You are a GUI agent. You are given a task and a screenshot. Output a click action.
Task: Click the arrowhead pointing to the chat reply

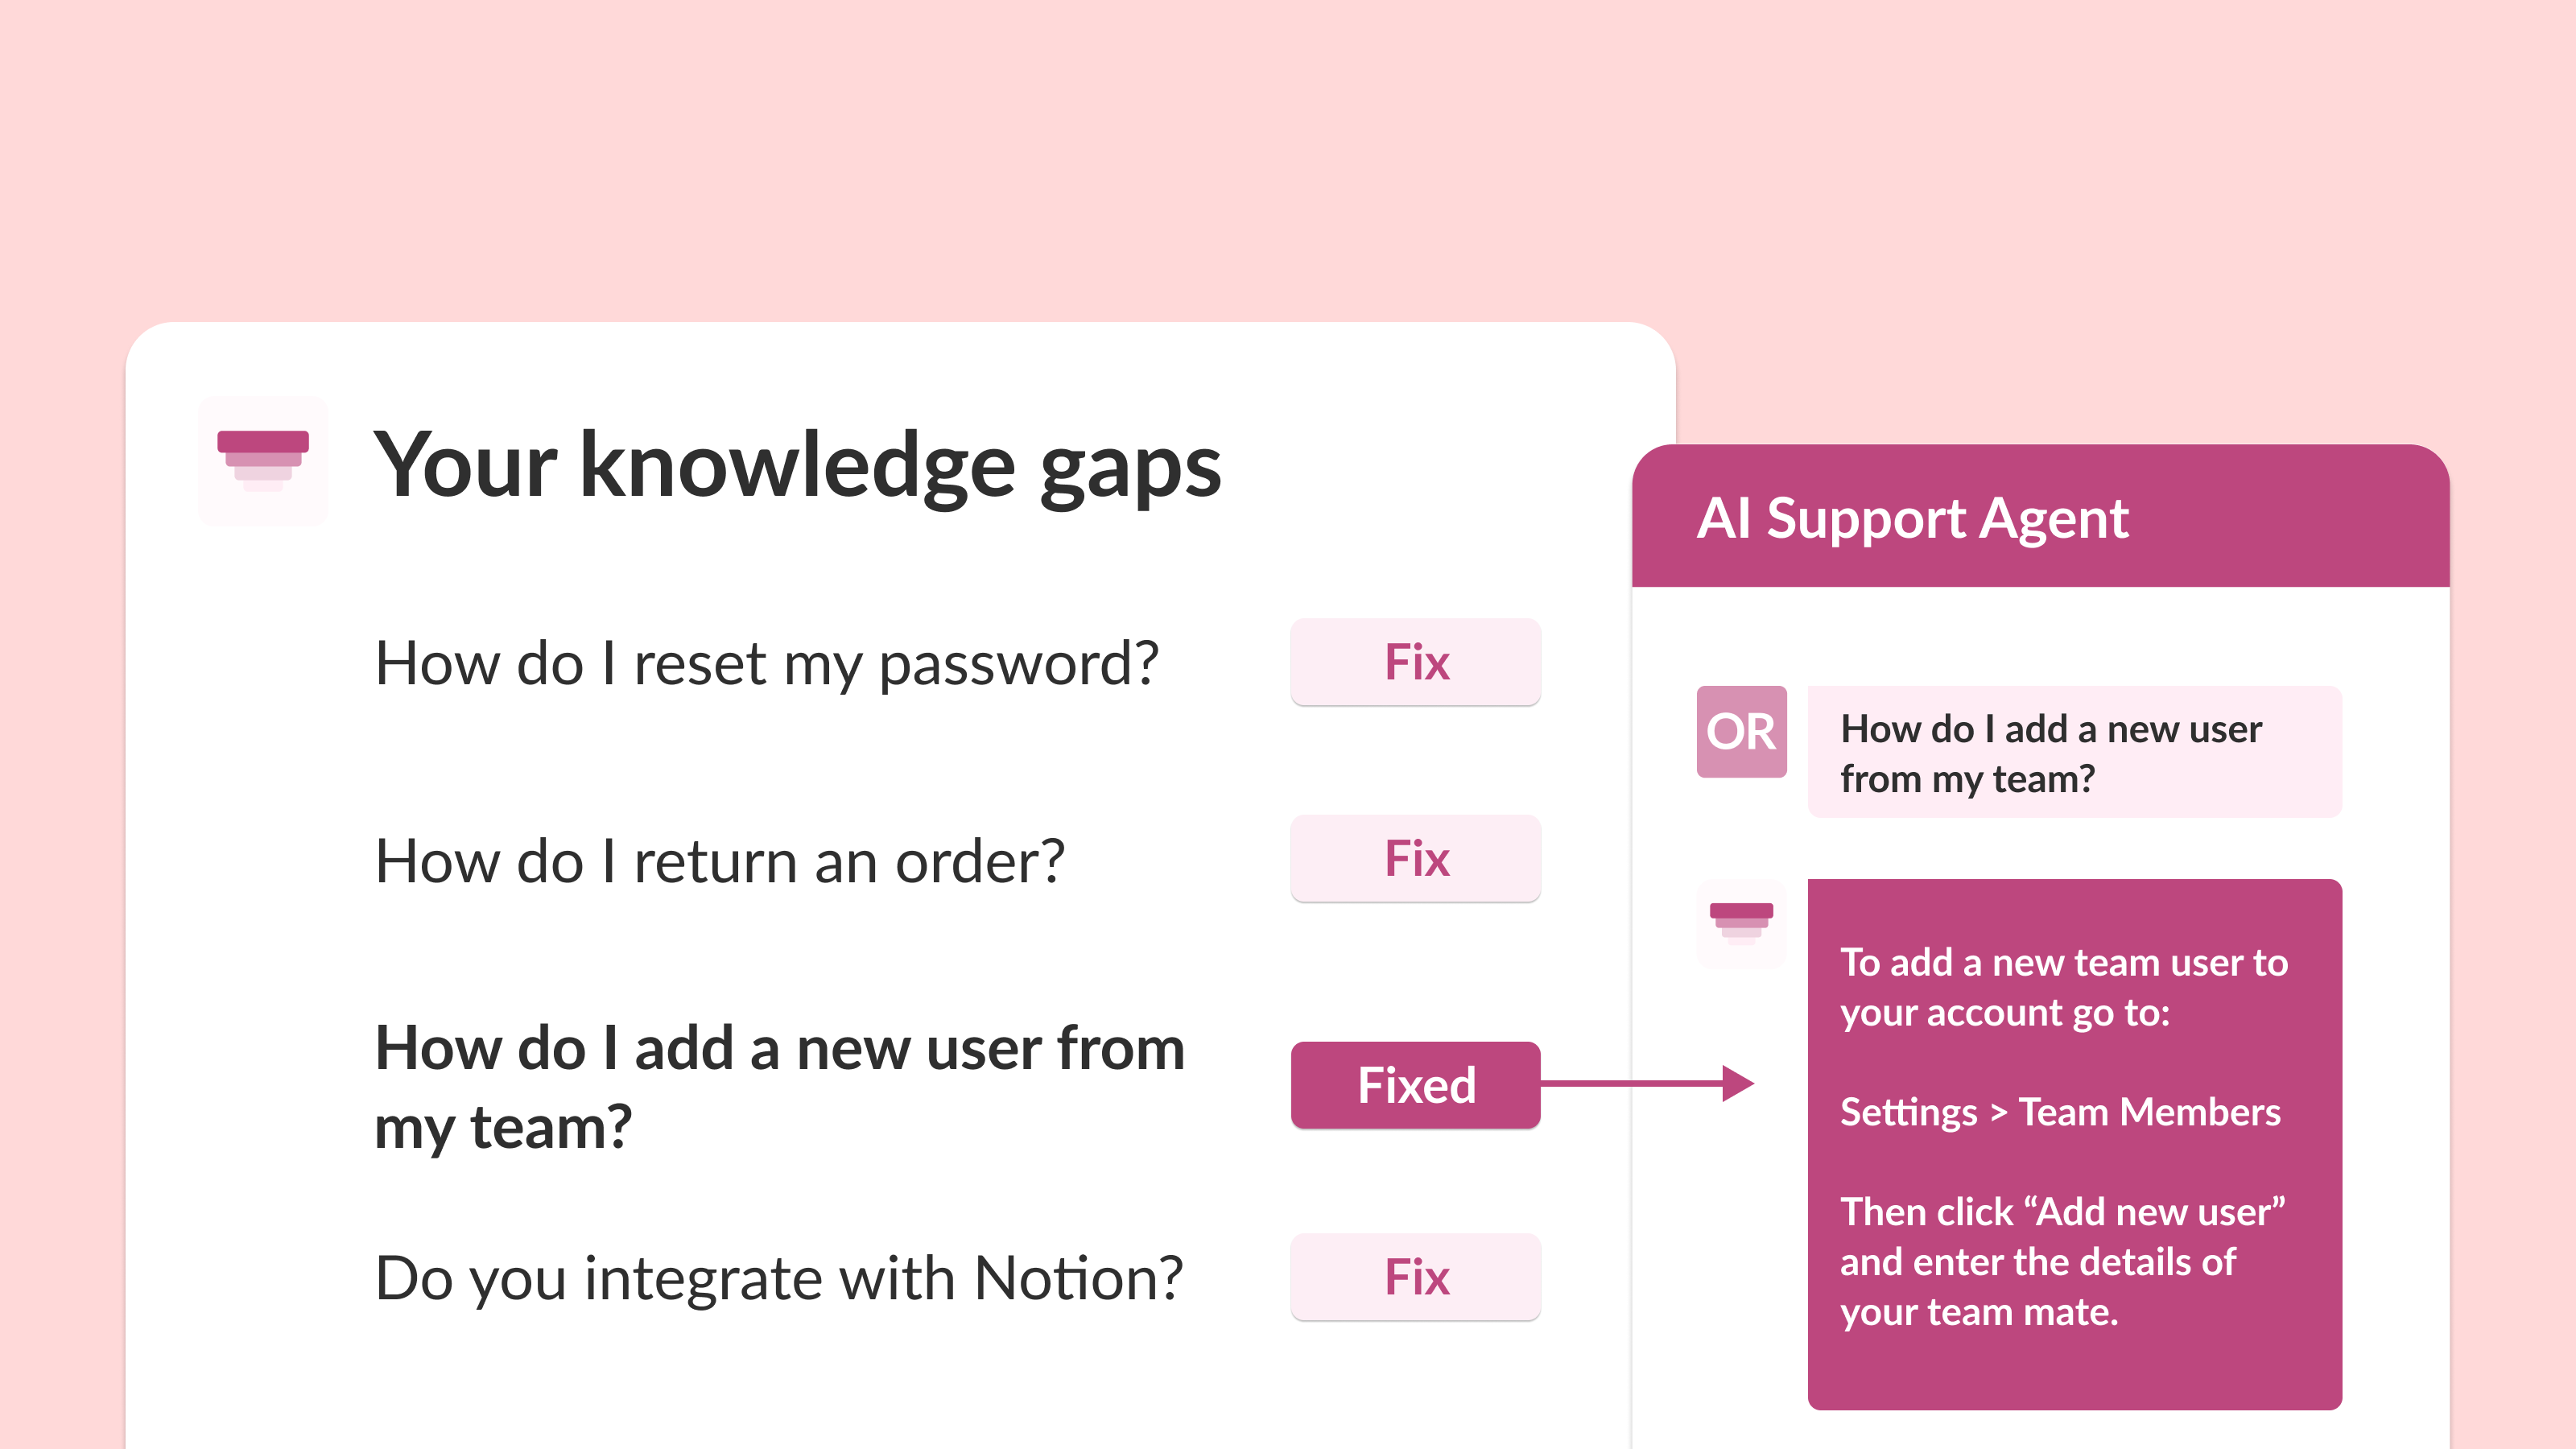[x=1737, y=1083]
